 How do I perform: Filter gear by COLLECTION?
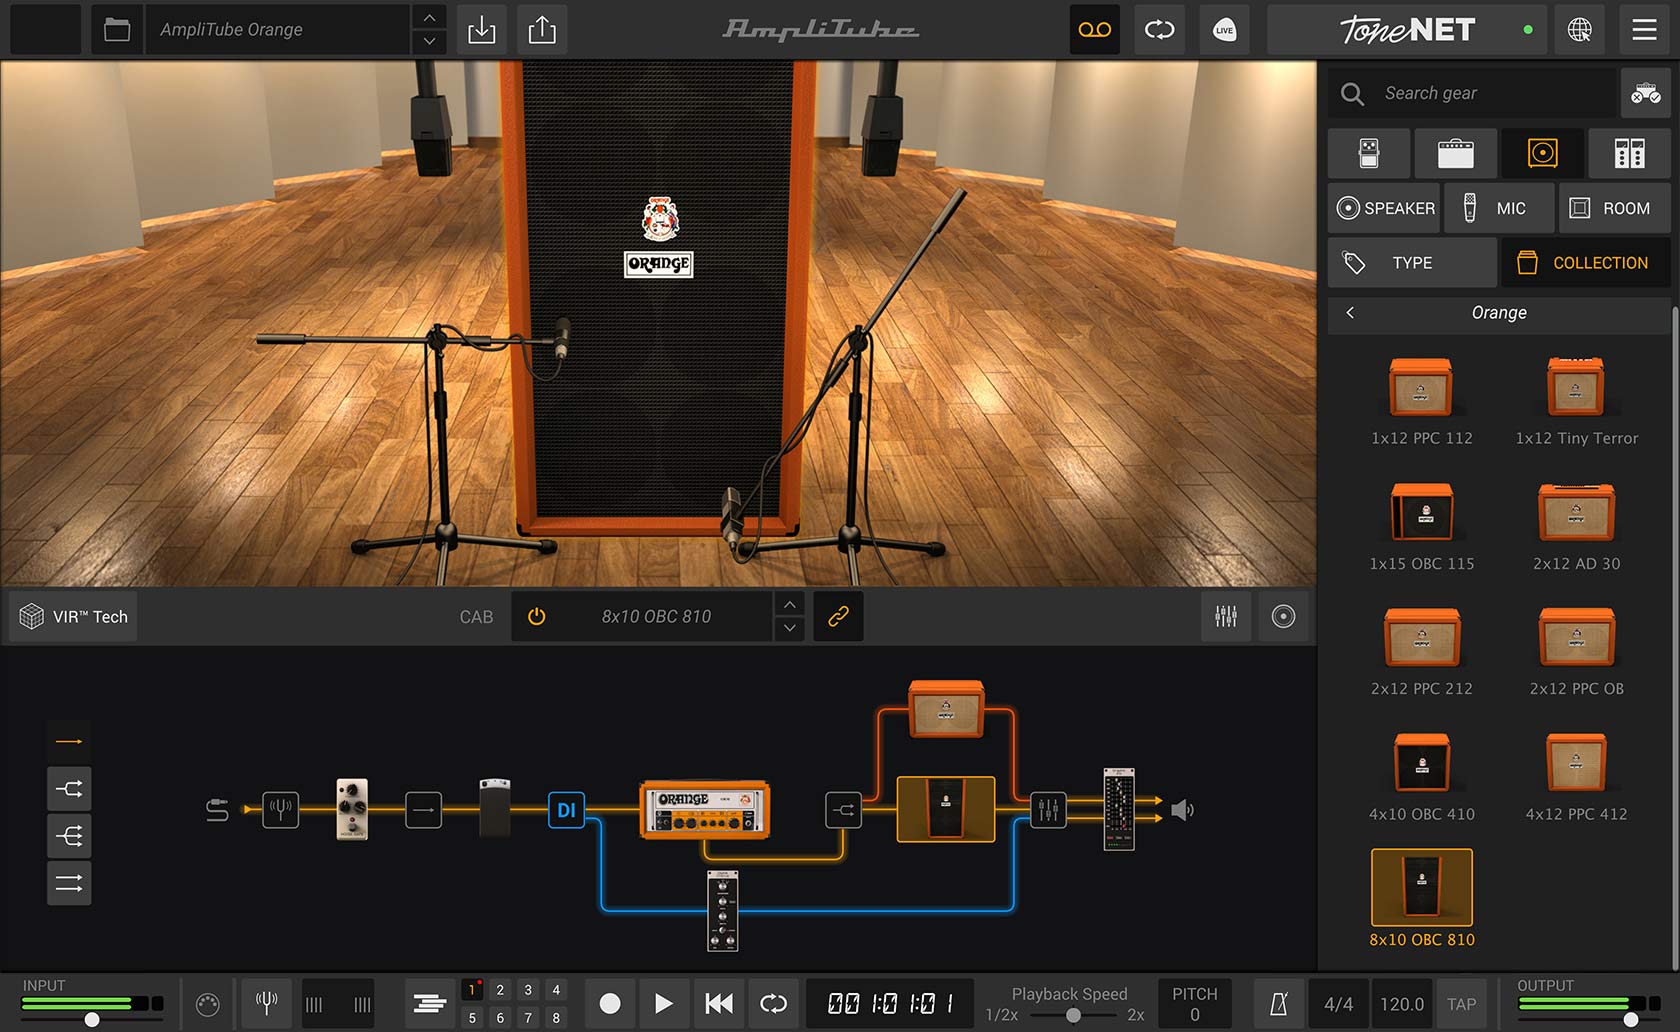1586,263
